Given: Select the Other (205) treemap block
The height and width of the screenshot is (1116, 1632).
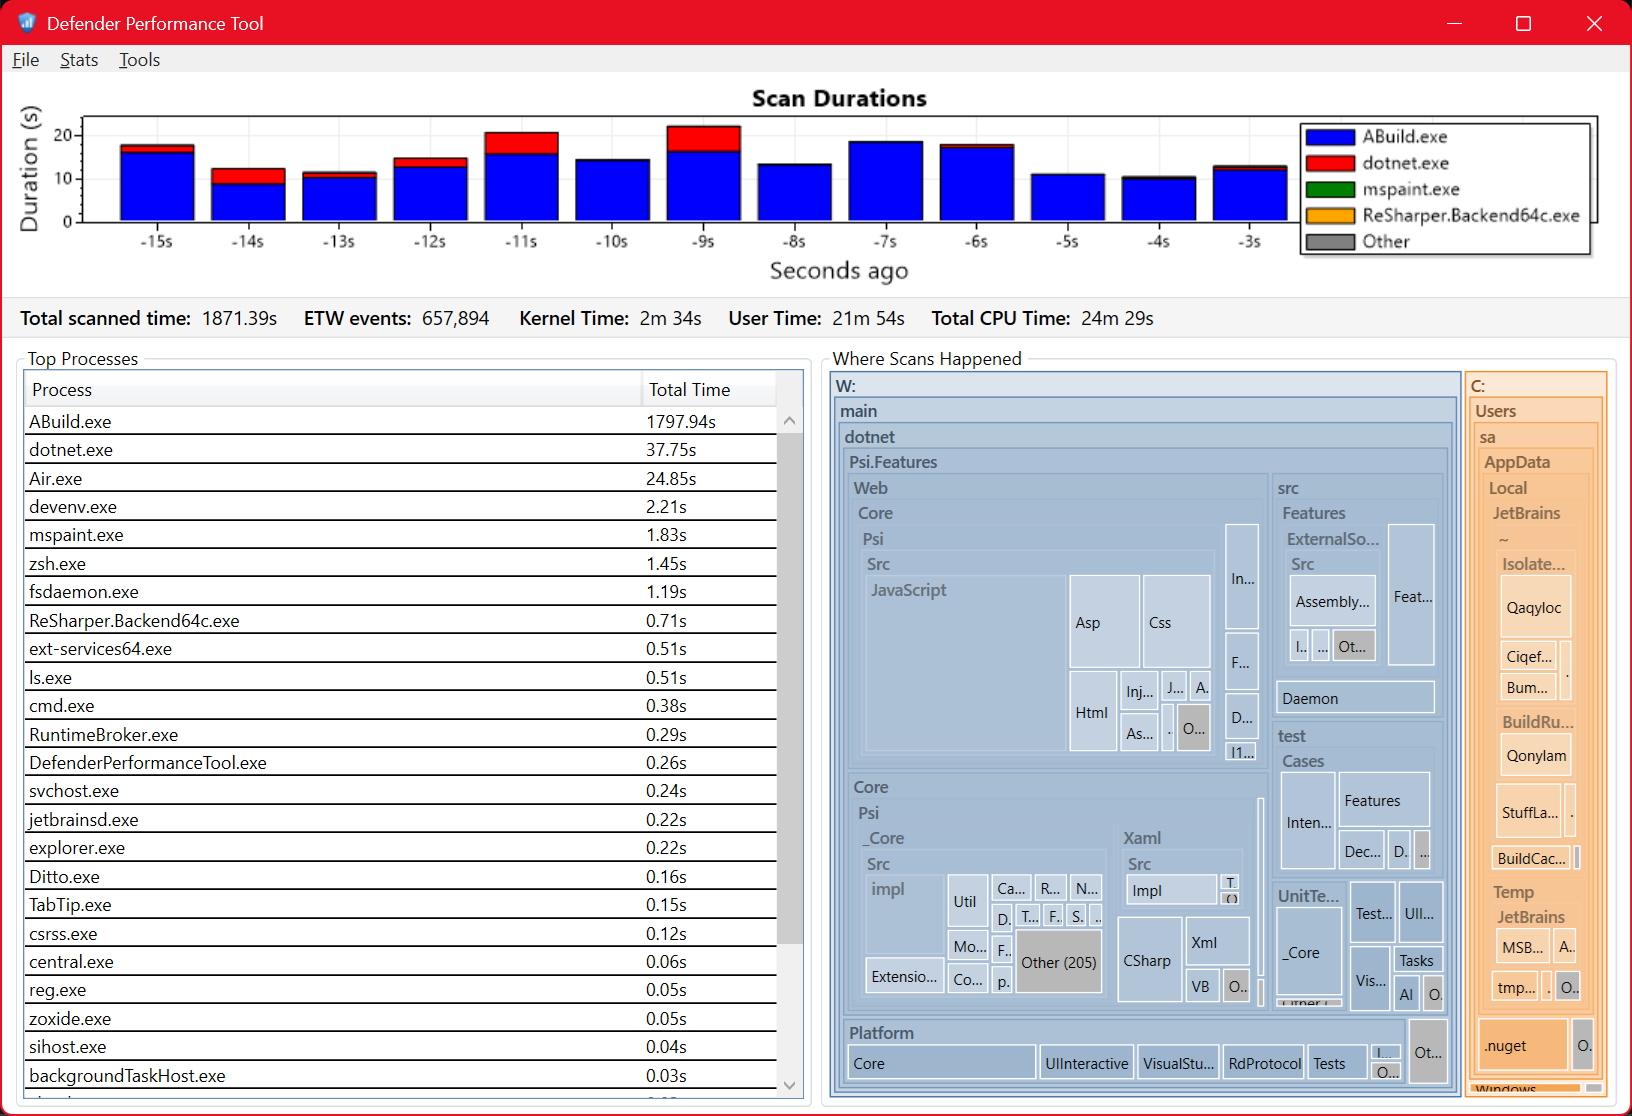Looking at the screenshot, I should 1059,962.
